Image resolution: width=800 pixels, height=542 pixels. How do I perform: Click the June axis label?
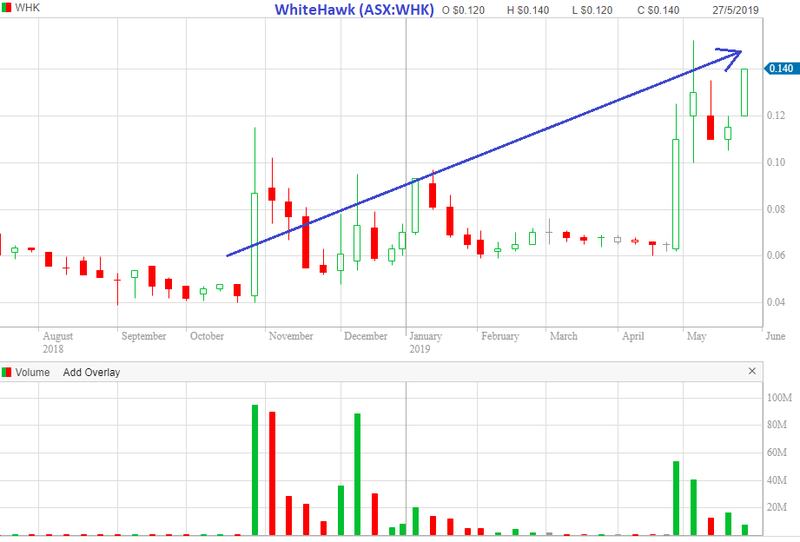(x=776, y=336)
